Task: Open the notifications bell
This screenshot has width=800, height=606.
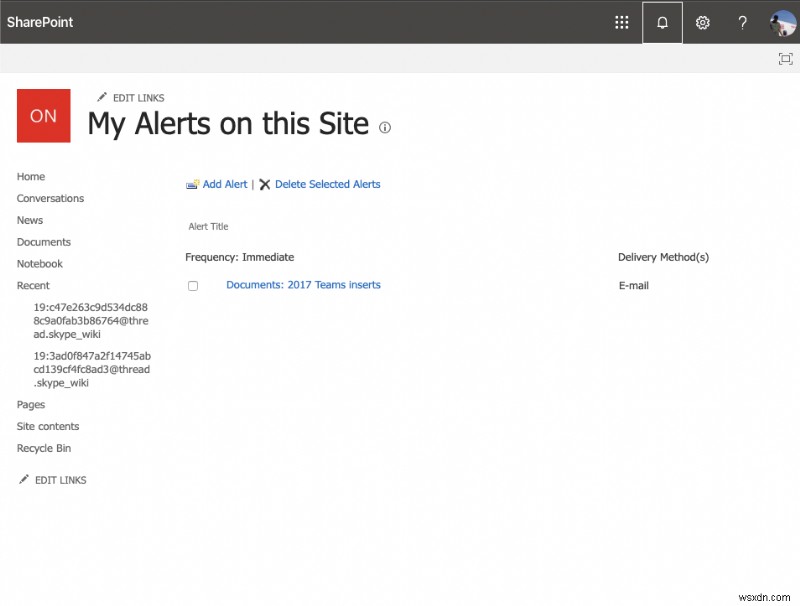Action: click(662, 22)
